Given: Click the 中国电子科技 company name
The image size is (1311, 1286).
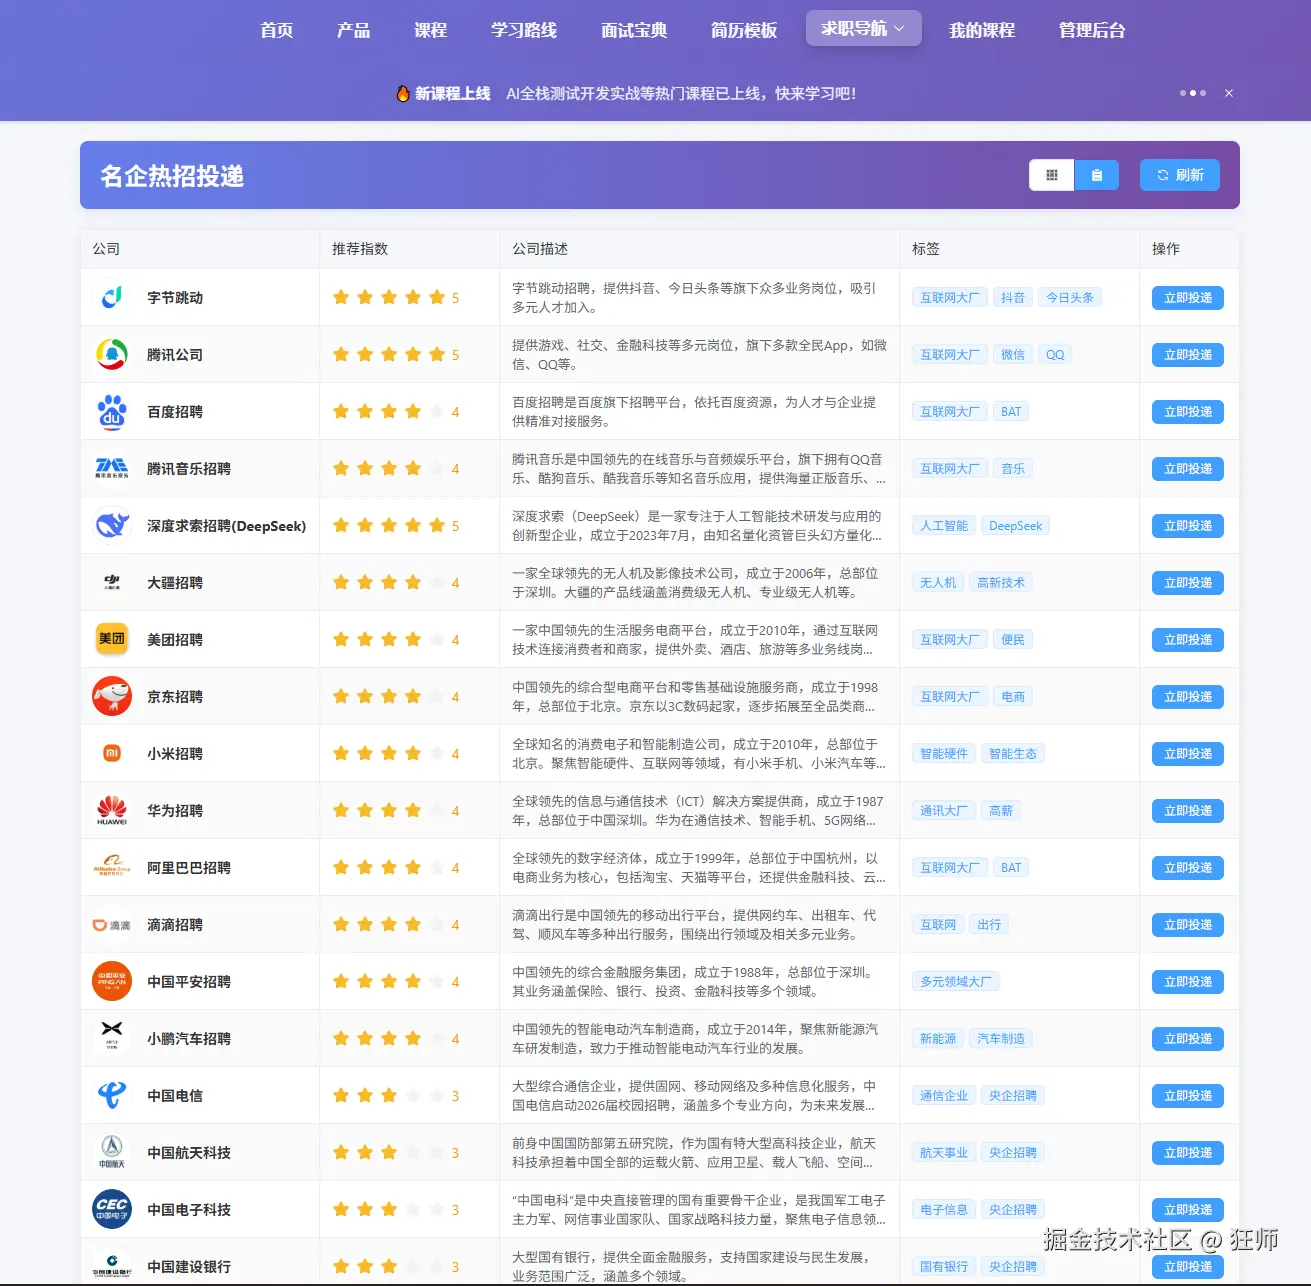Looking at the screenshot, I should click(189, 1210).
